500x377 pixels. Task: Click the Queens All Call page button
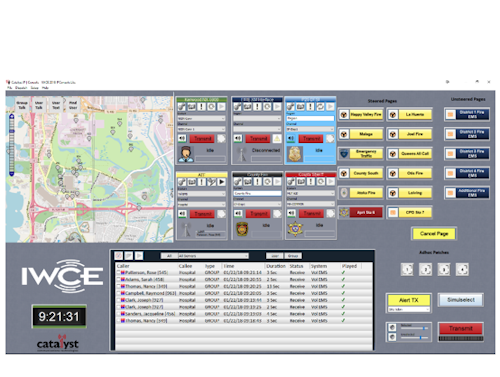(x=415, y=154)
